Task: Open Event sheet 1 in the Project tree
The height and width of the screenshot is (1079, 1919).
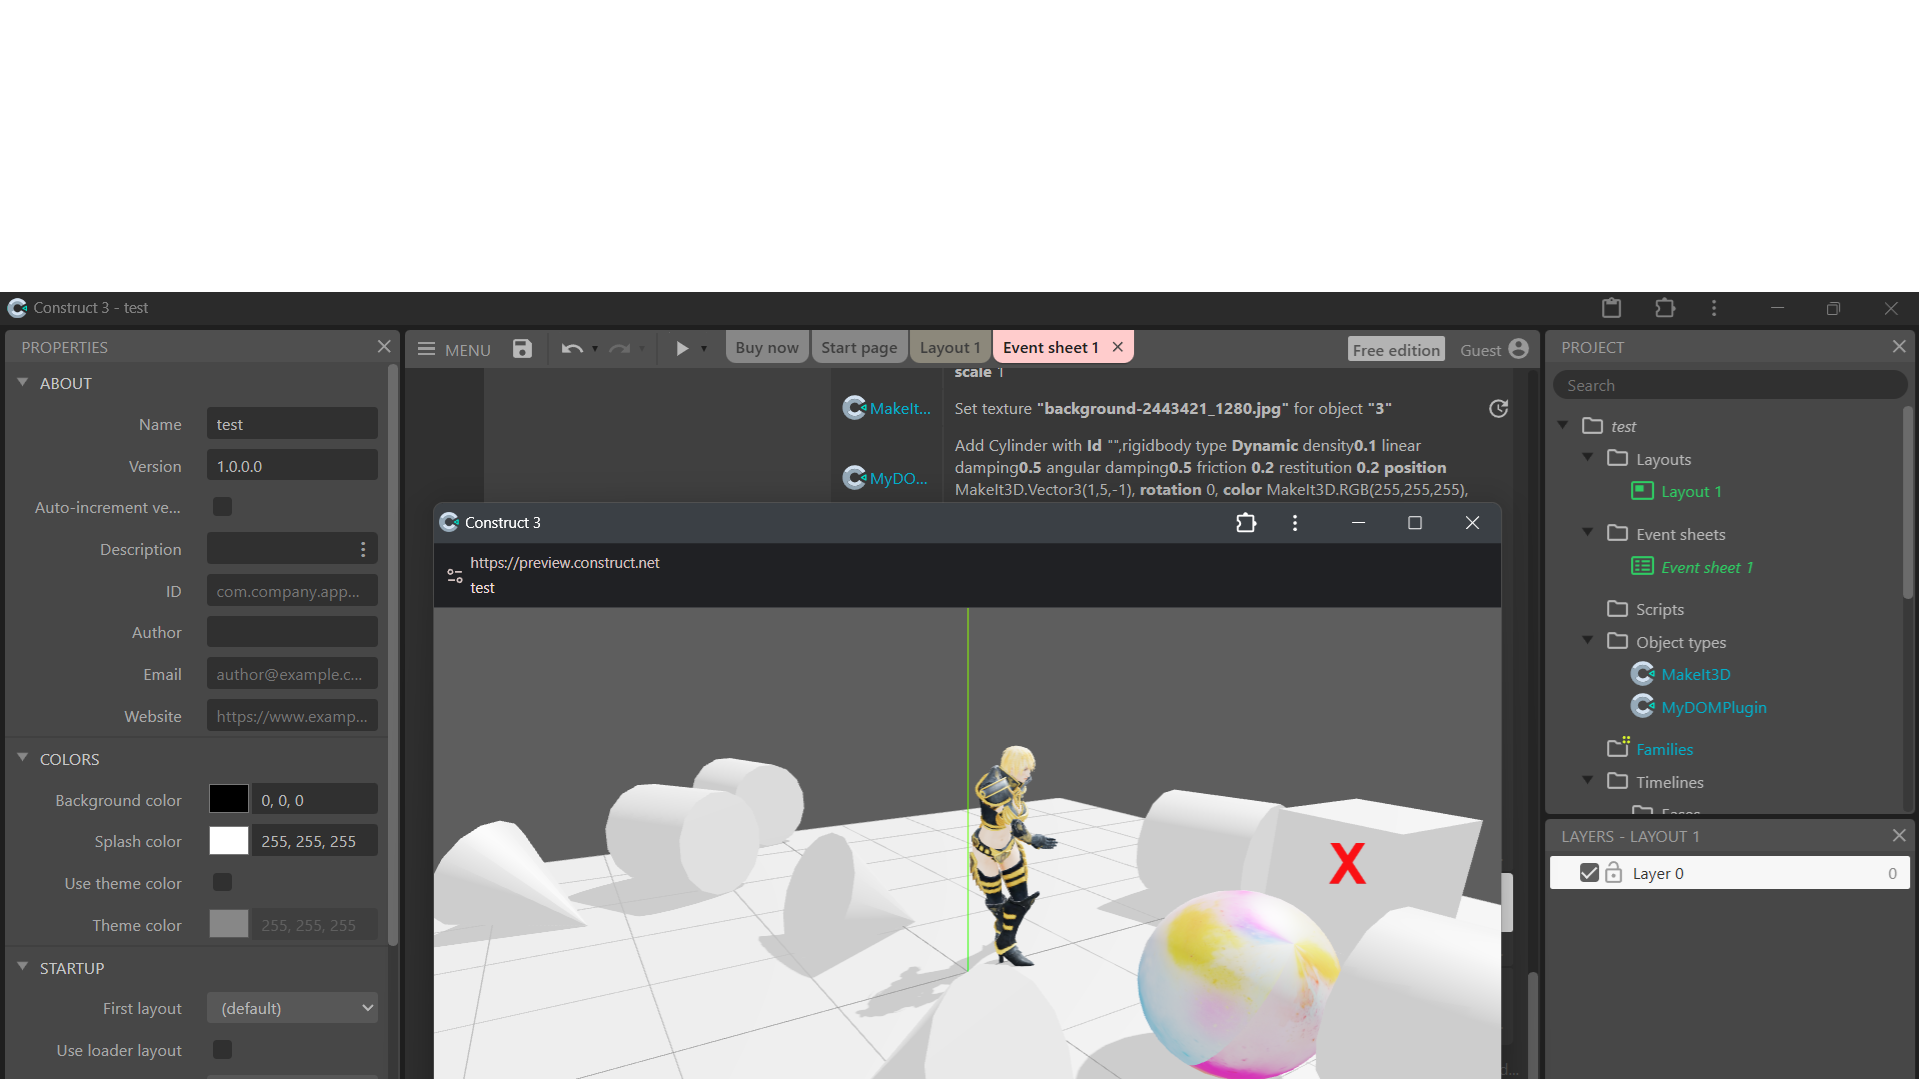Action: pos(1706,567)
